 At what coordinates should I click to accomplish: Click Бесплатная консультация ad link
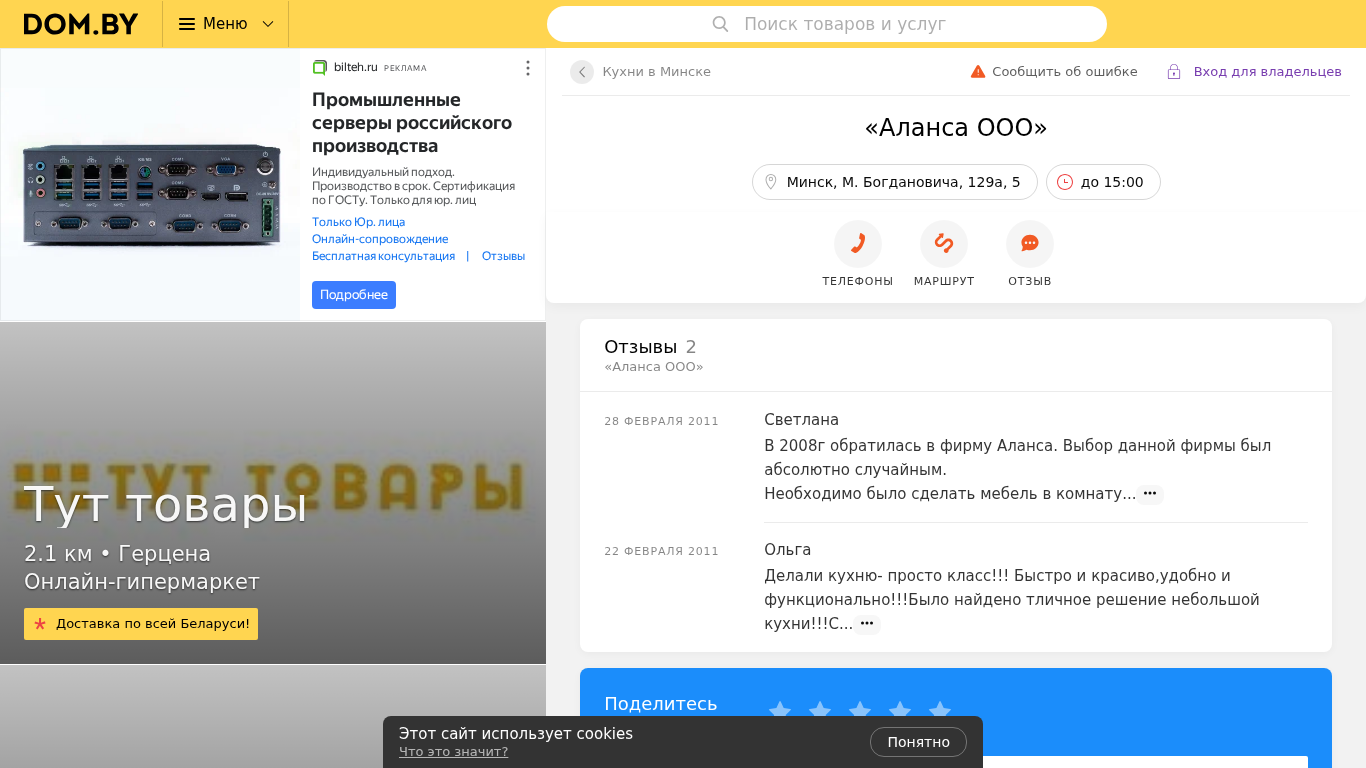383,256
